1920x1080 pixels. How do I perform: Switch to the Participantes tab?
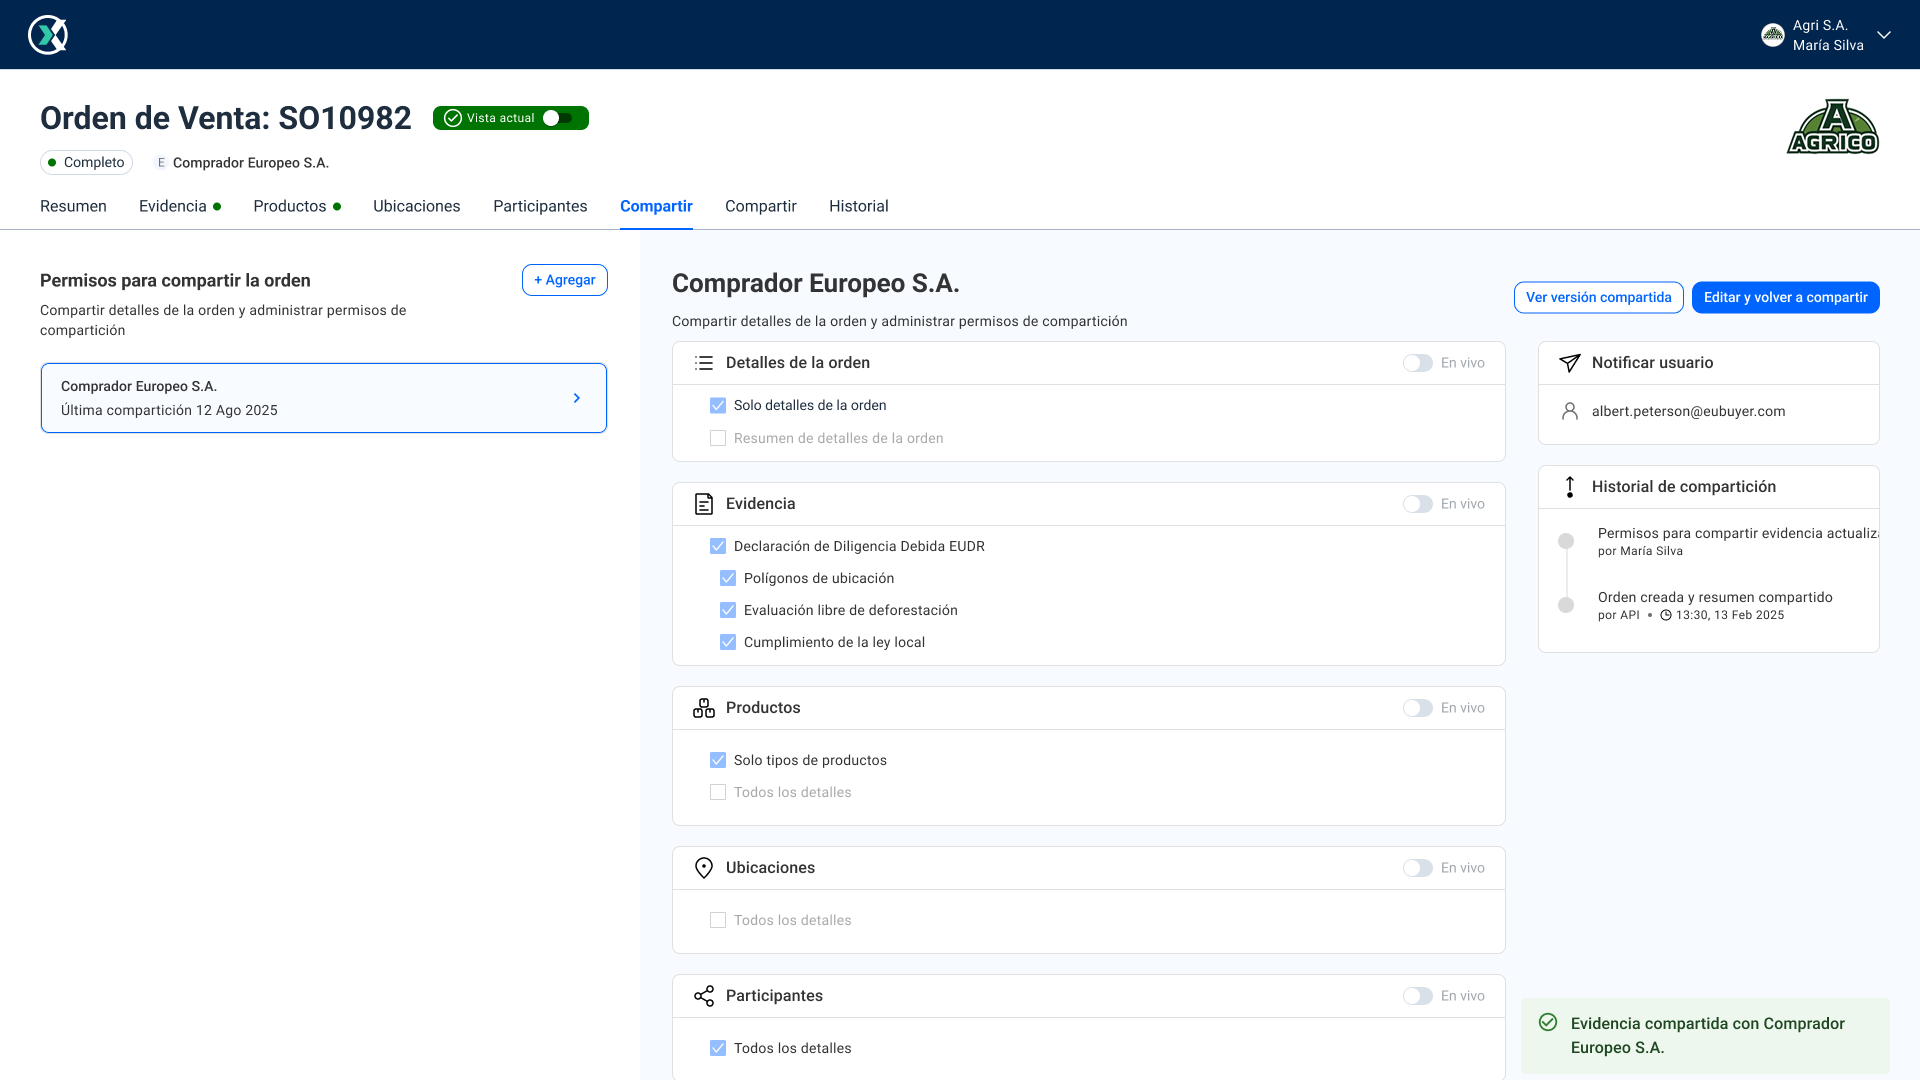coord(540,206)
